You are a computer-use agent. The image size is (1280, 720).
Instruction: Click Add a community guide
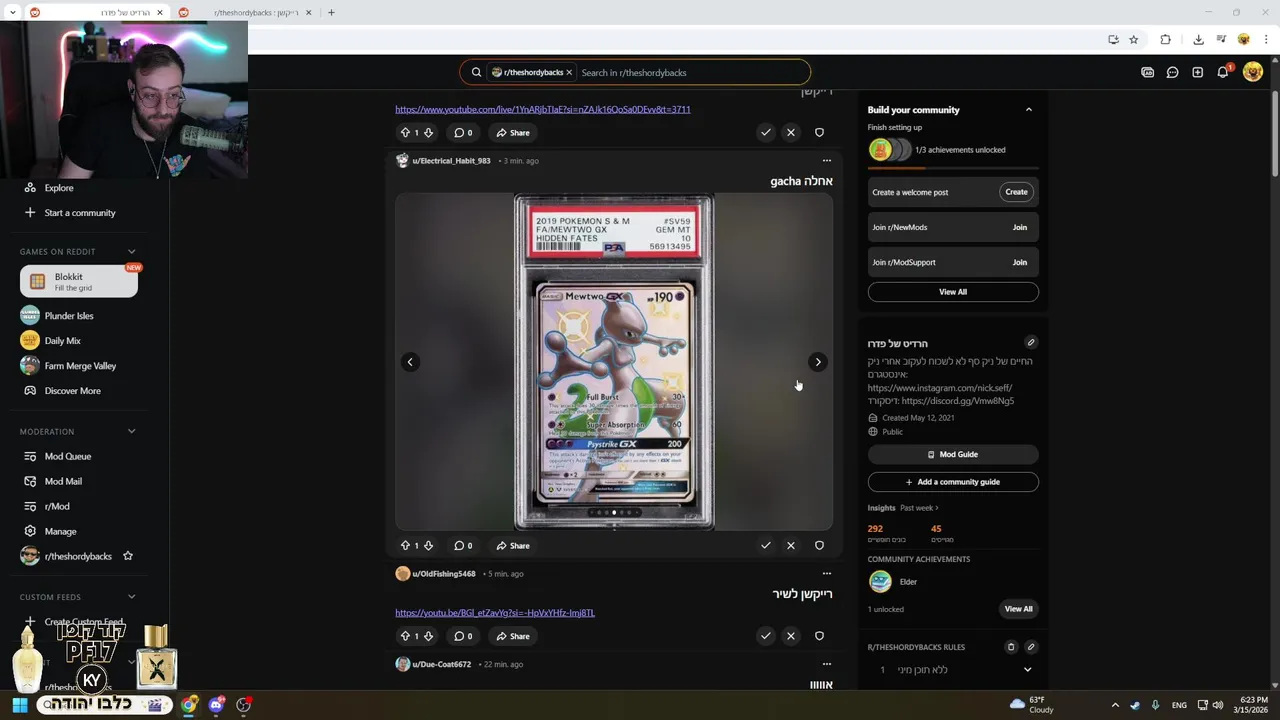[x=953, y=482]
